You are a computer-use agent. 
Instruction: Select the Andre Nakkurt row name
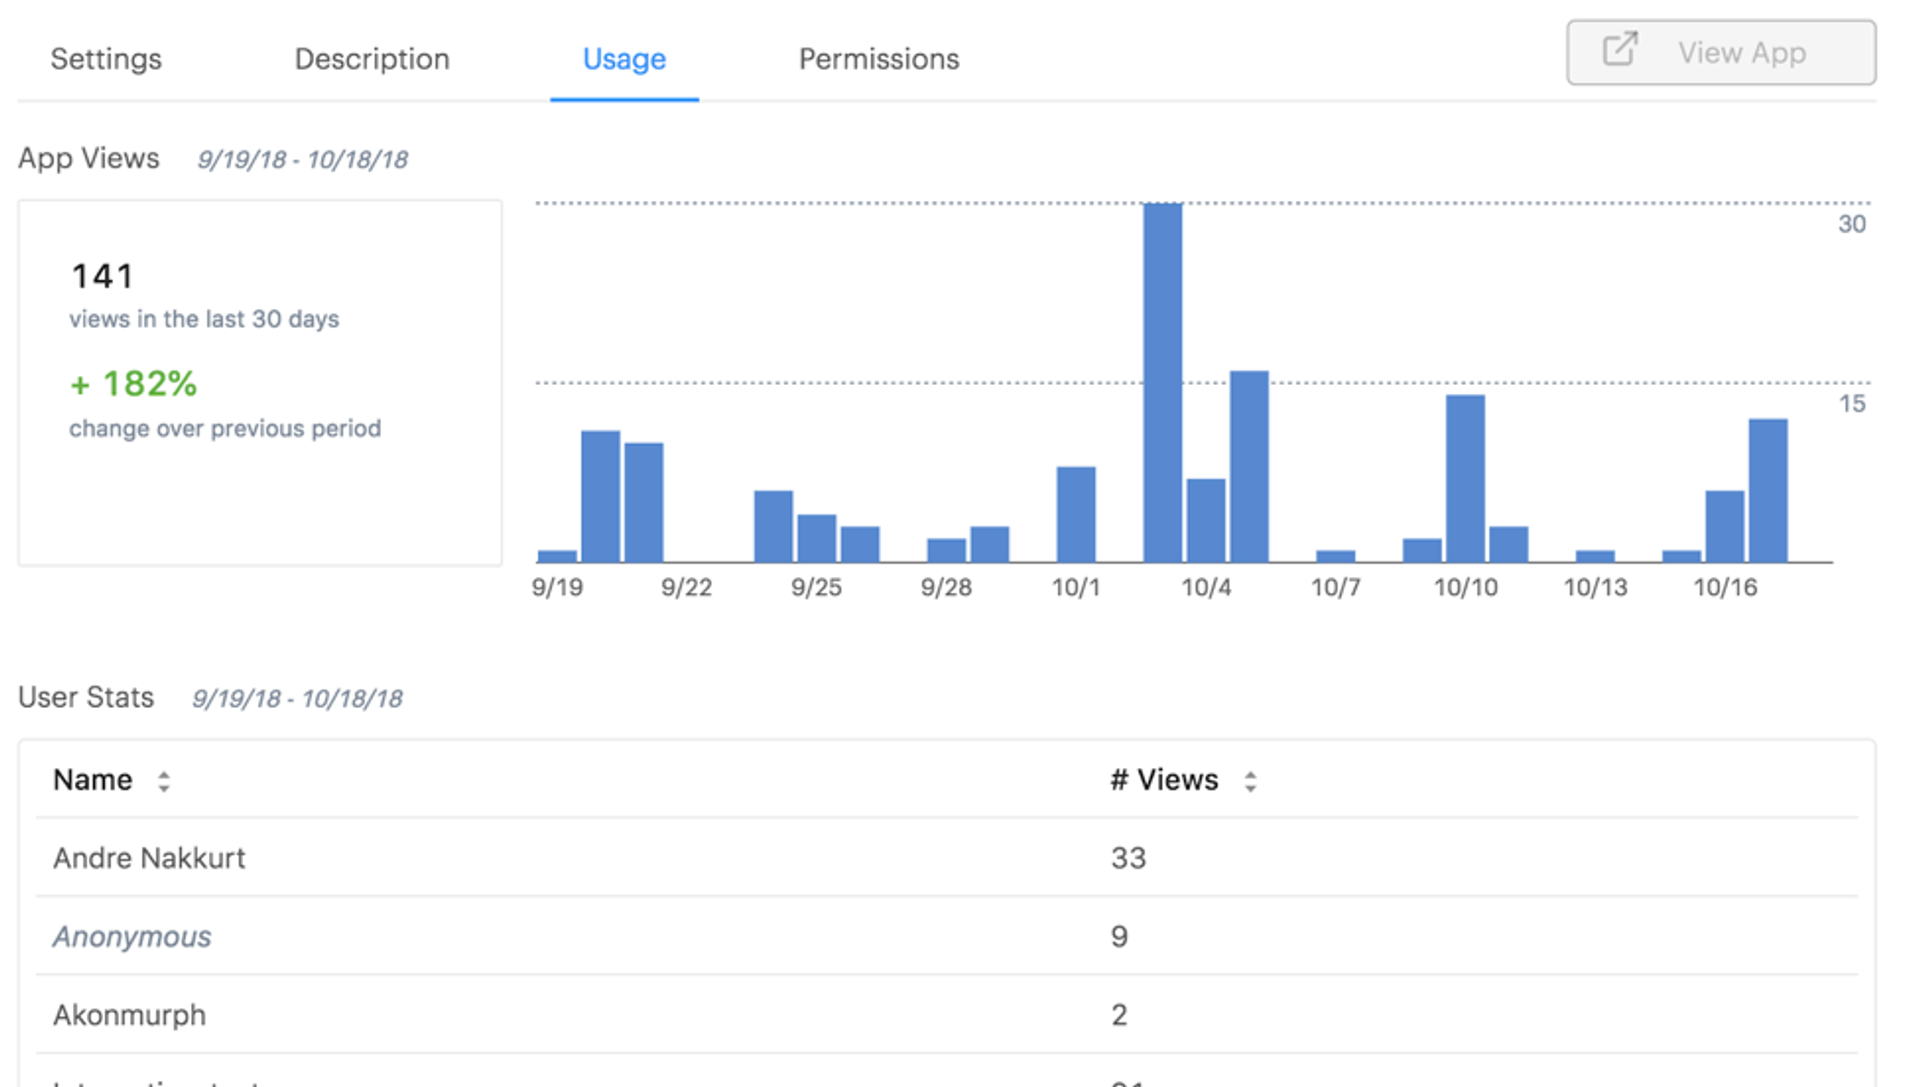(149, 858)
